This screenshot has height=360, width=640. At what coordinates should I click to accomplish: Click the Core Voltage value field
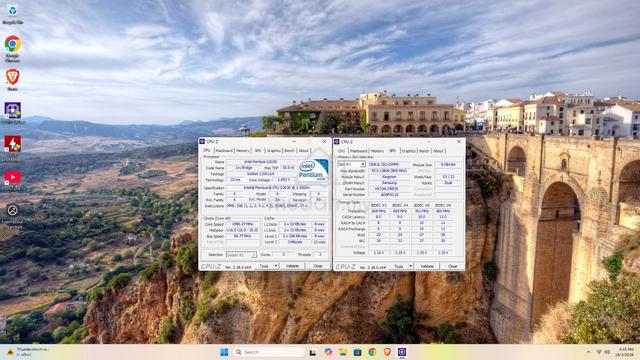[283, 180]
